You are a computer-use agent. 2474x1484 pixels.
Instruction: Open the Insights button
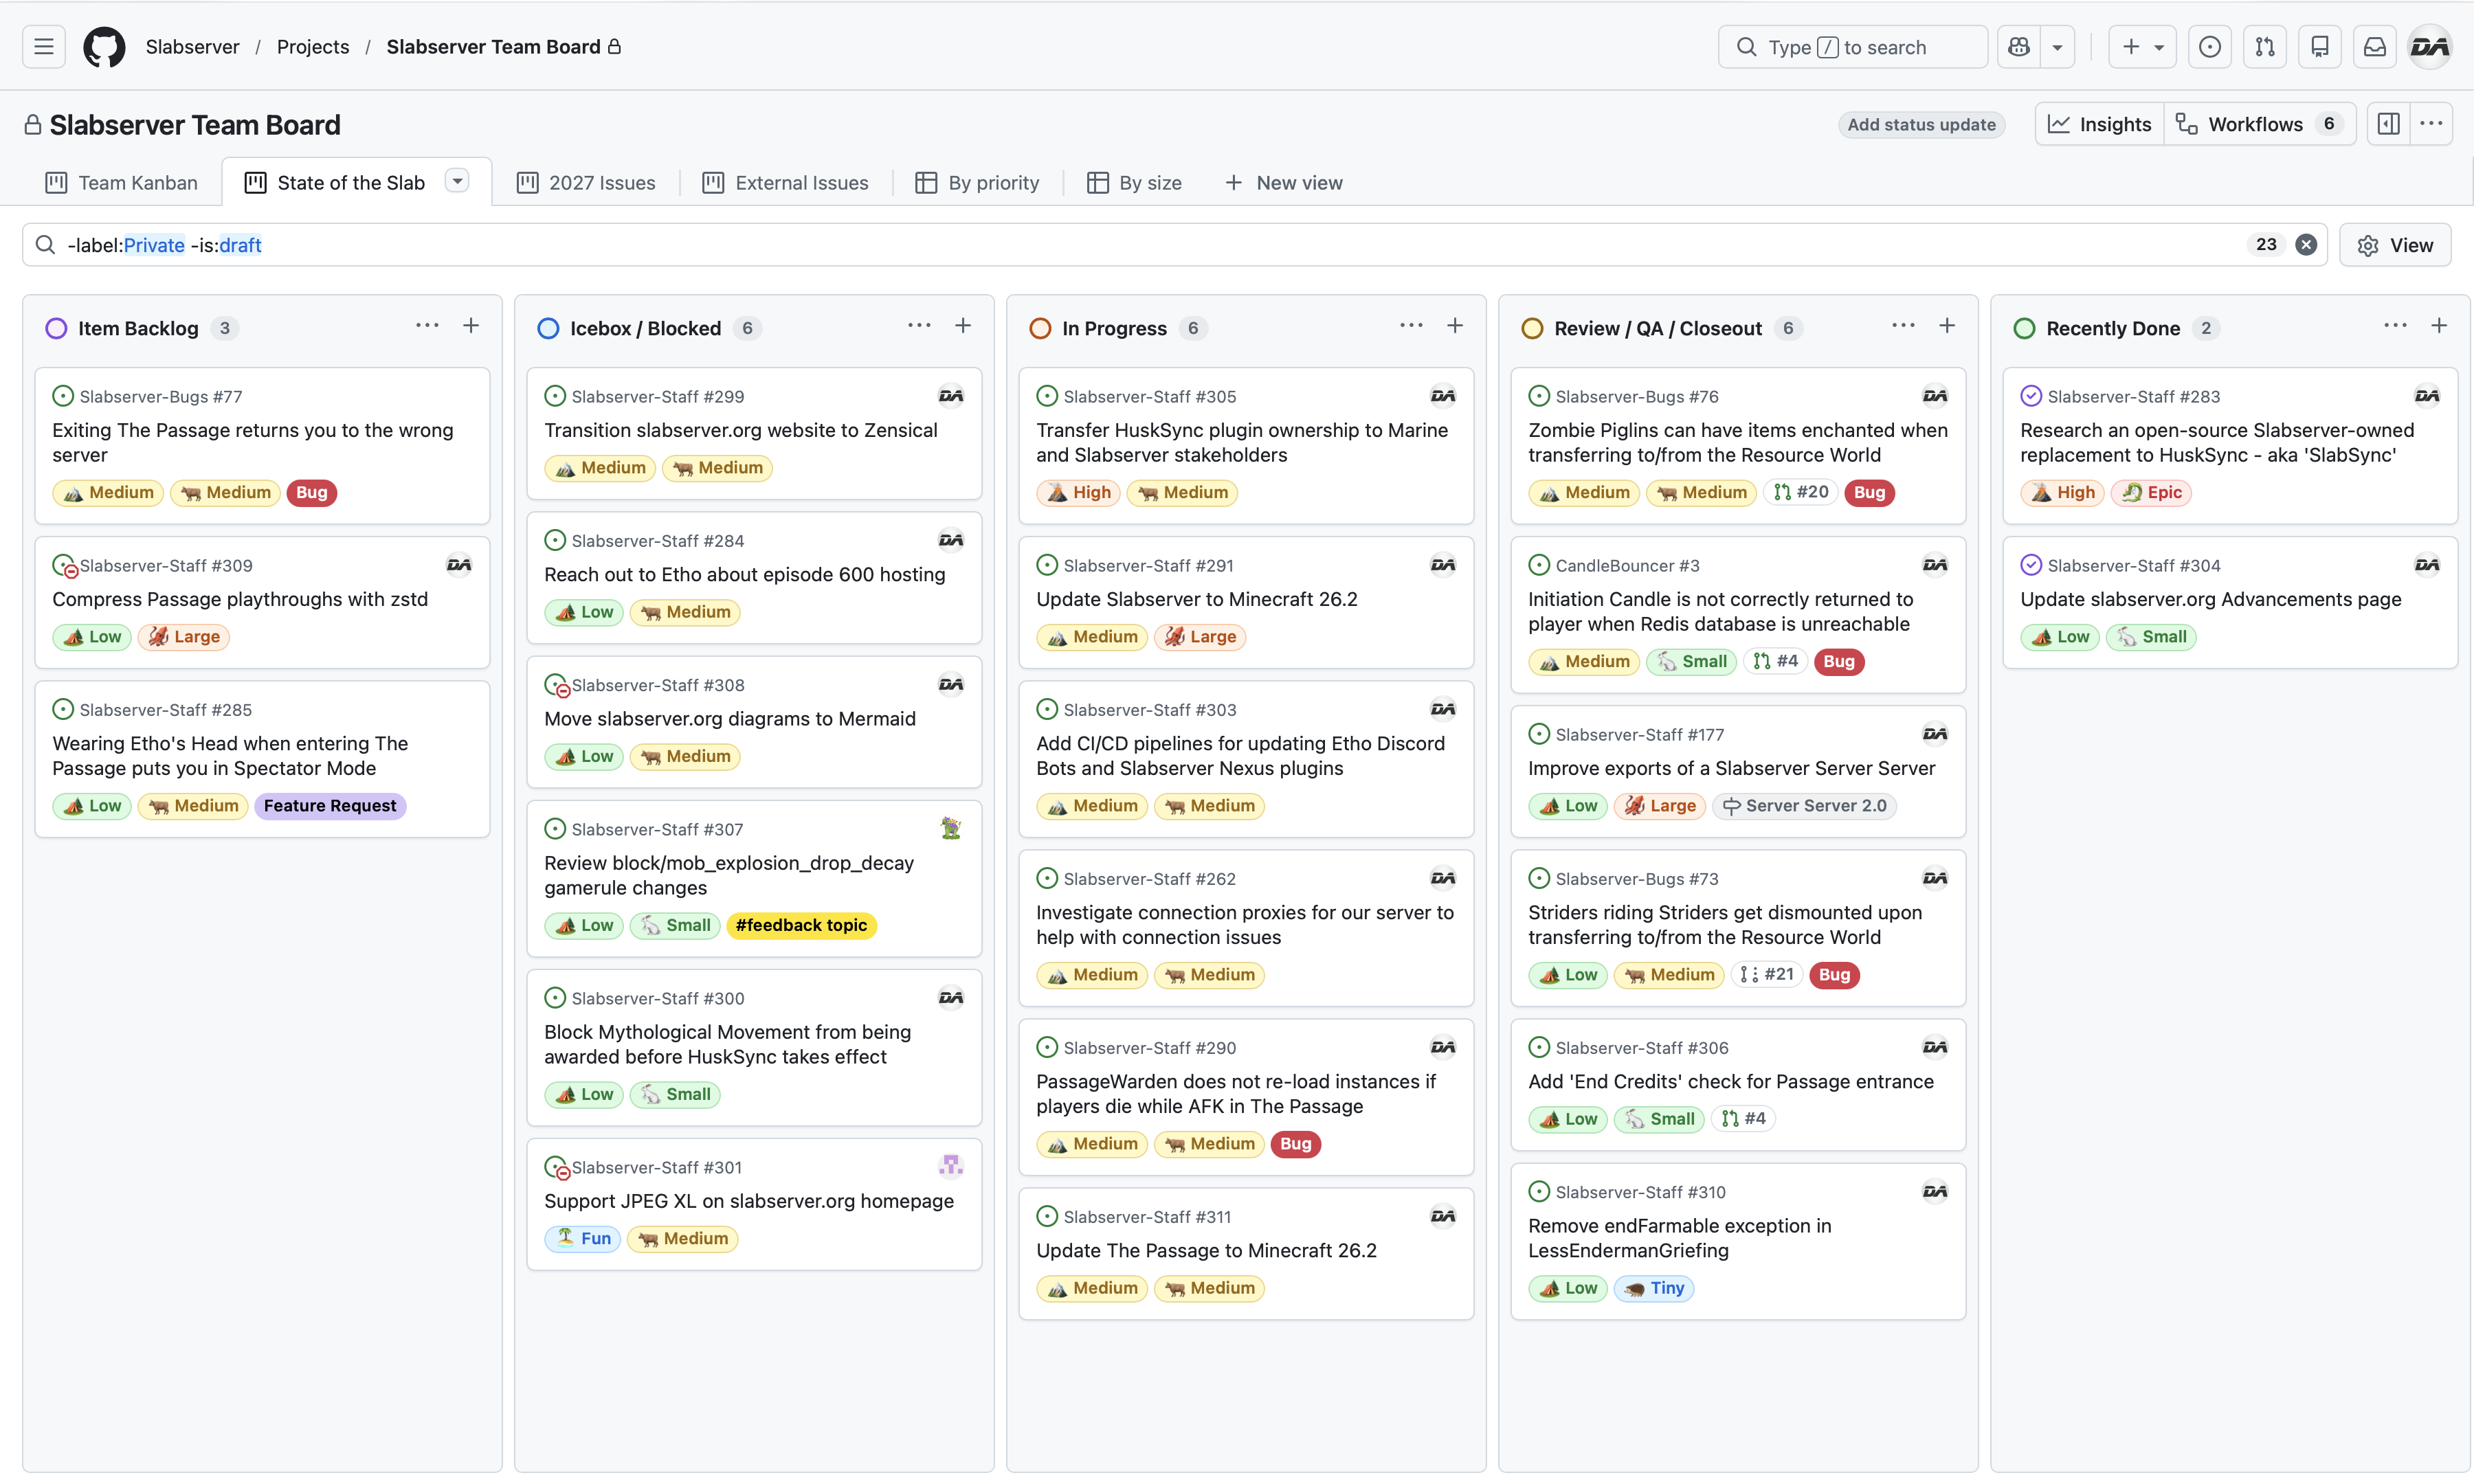click(x=2100, y=124)
